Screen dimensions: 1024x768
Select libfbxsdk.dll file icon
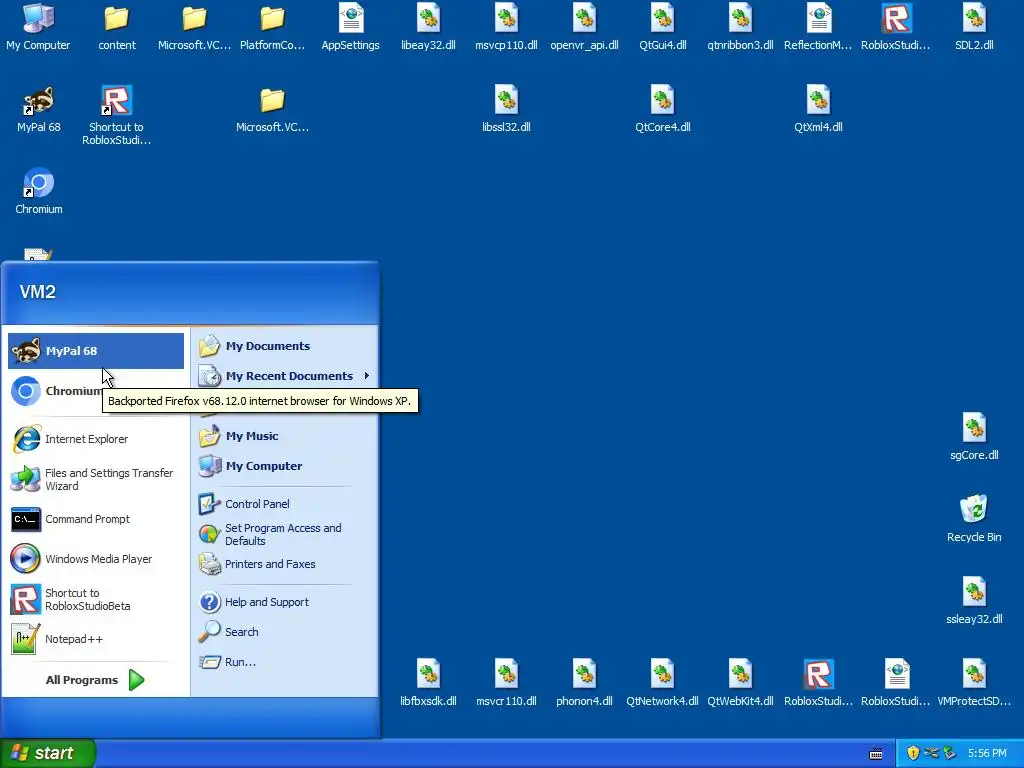point(428,682)
